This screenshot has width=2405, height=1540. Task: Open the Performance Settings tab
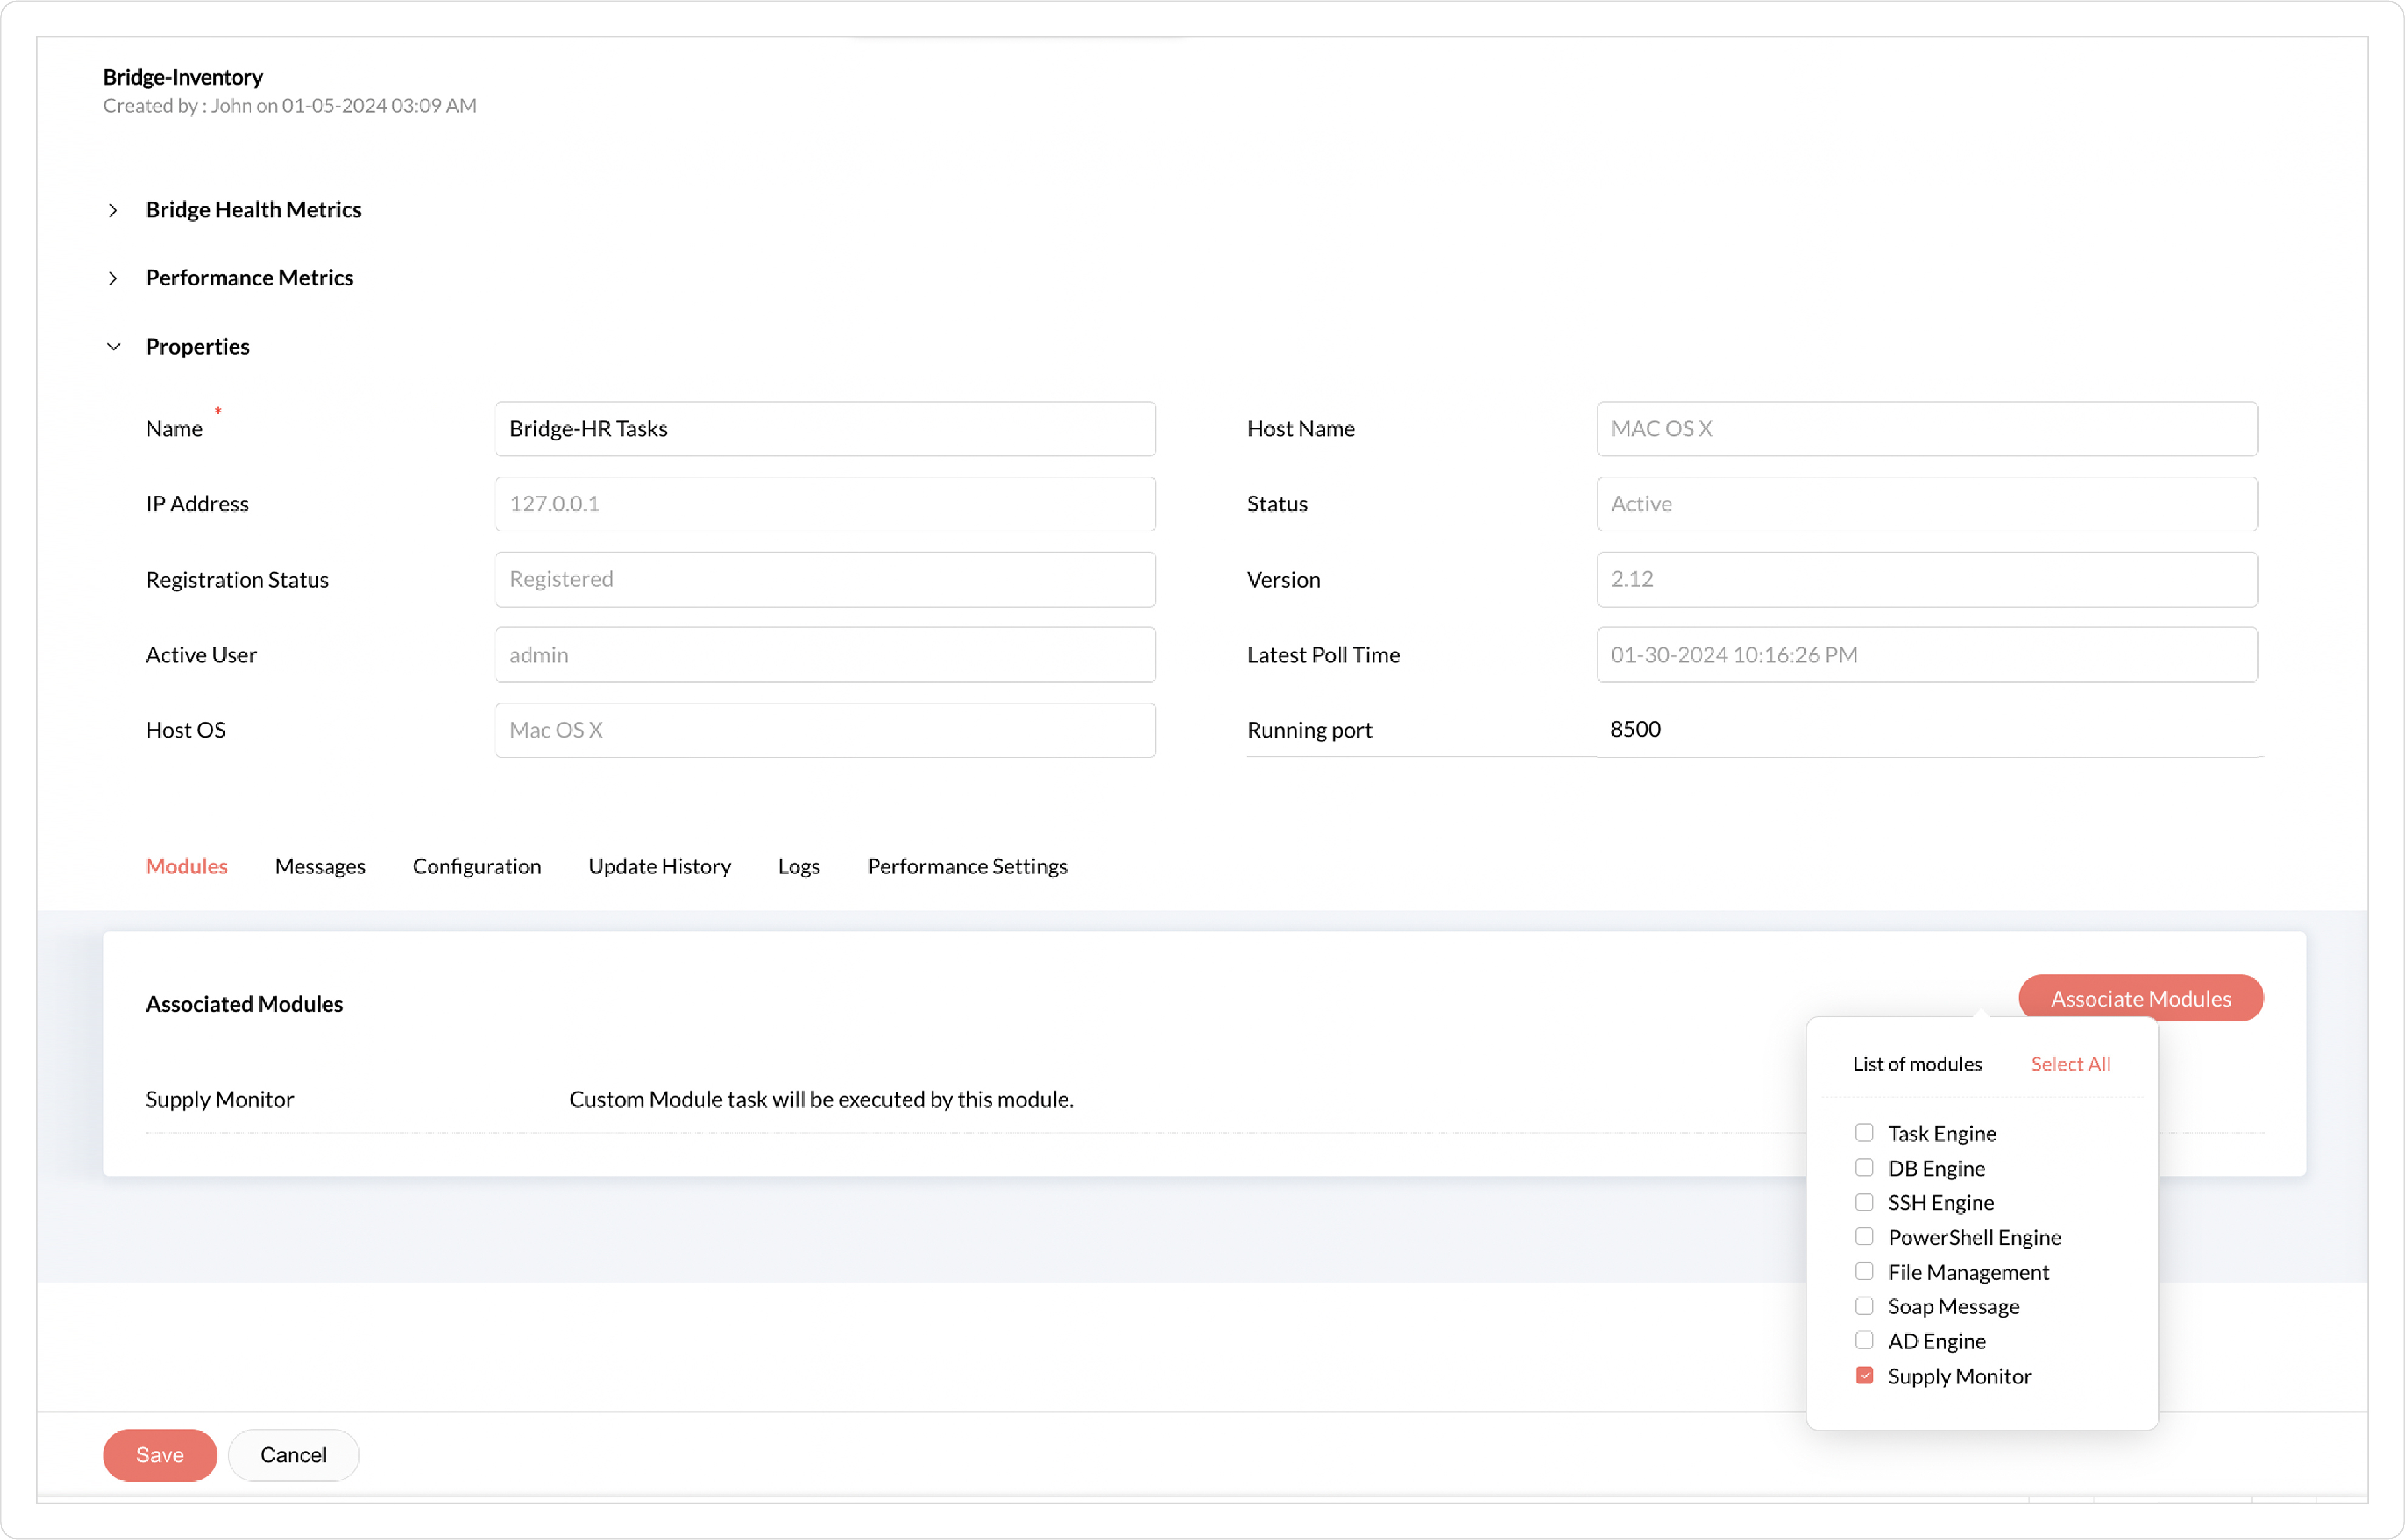click(x=967, y=866)
